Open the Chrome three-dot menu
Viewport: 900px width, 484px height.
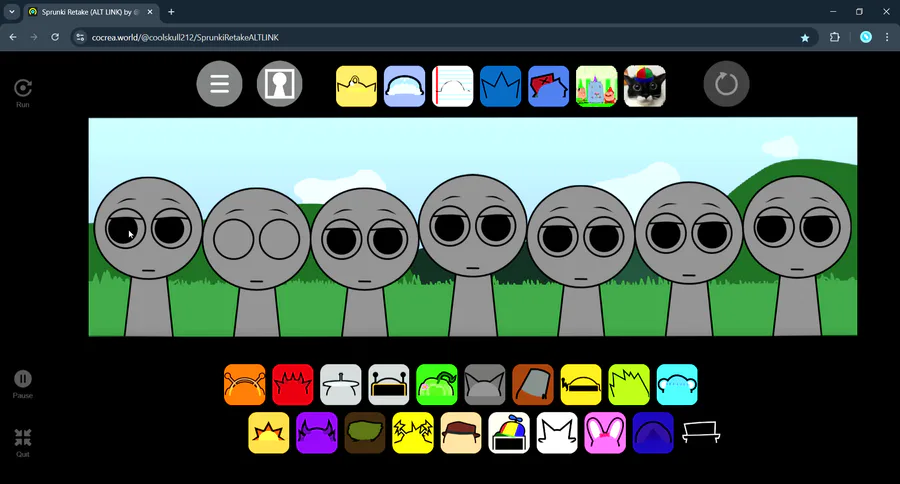(x=887, y=37)
